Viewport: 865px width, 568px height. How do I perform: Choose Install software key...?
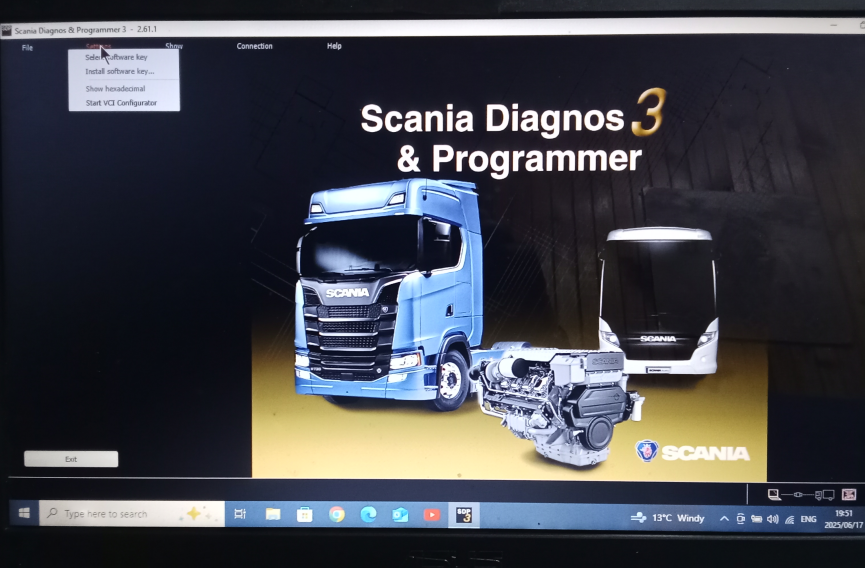pos(124,71)
